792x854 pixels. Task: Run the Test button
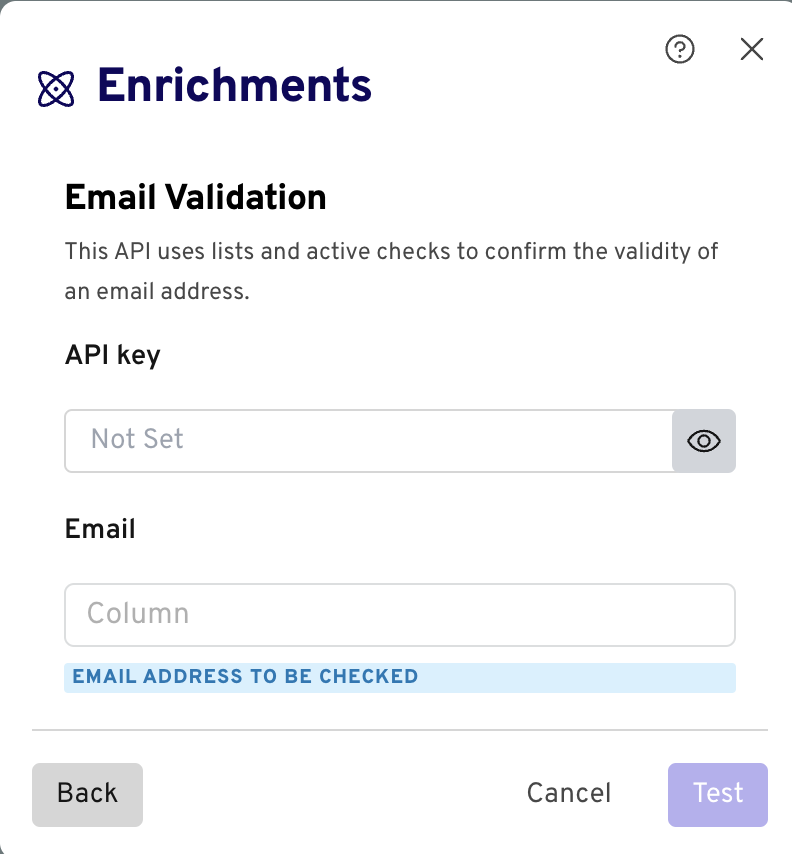pos(717,793)
